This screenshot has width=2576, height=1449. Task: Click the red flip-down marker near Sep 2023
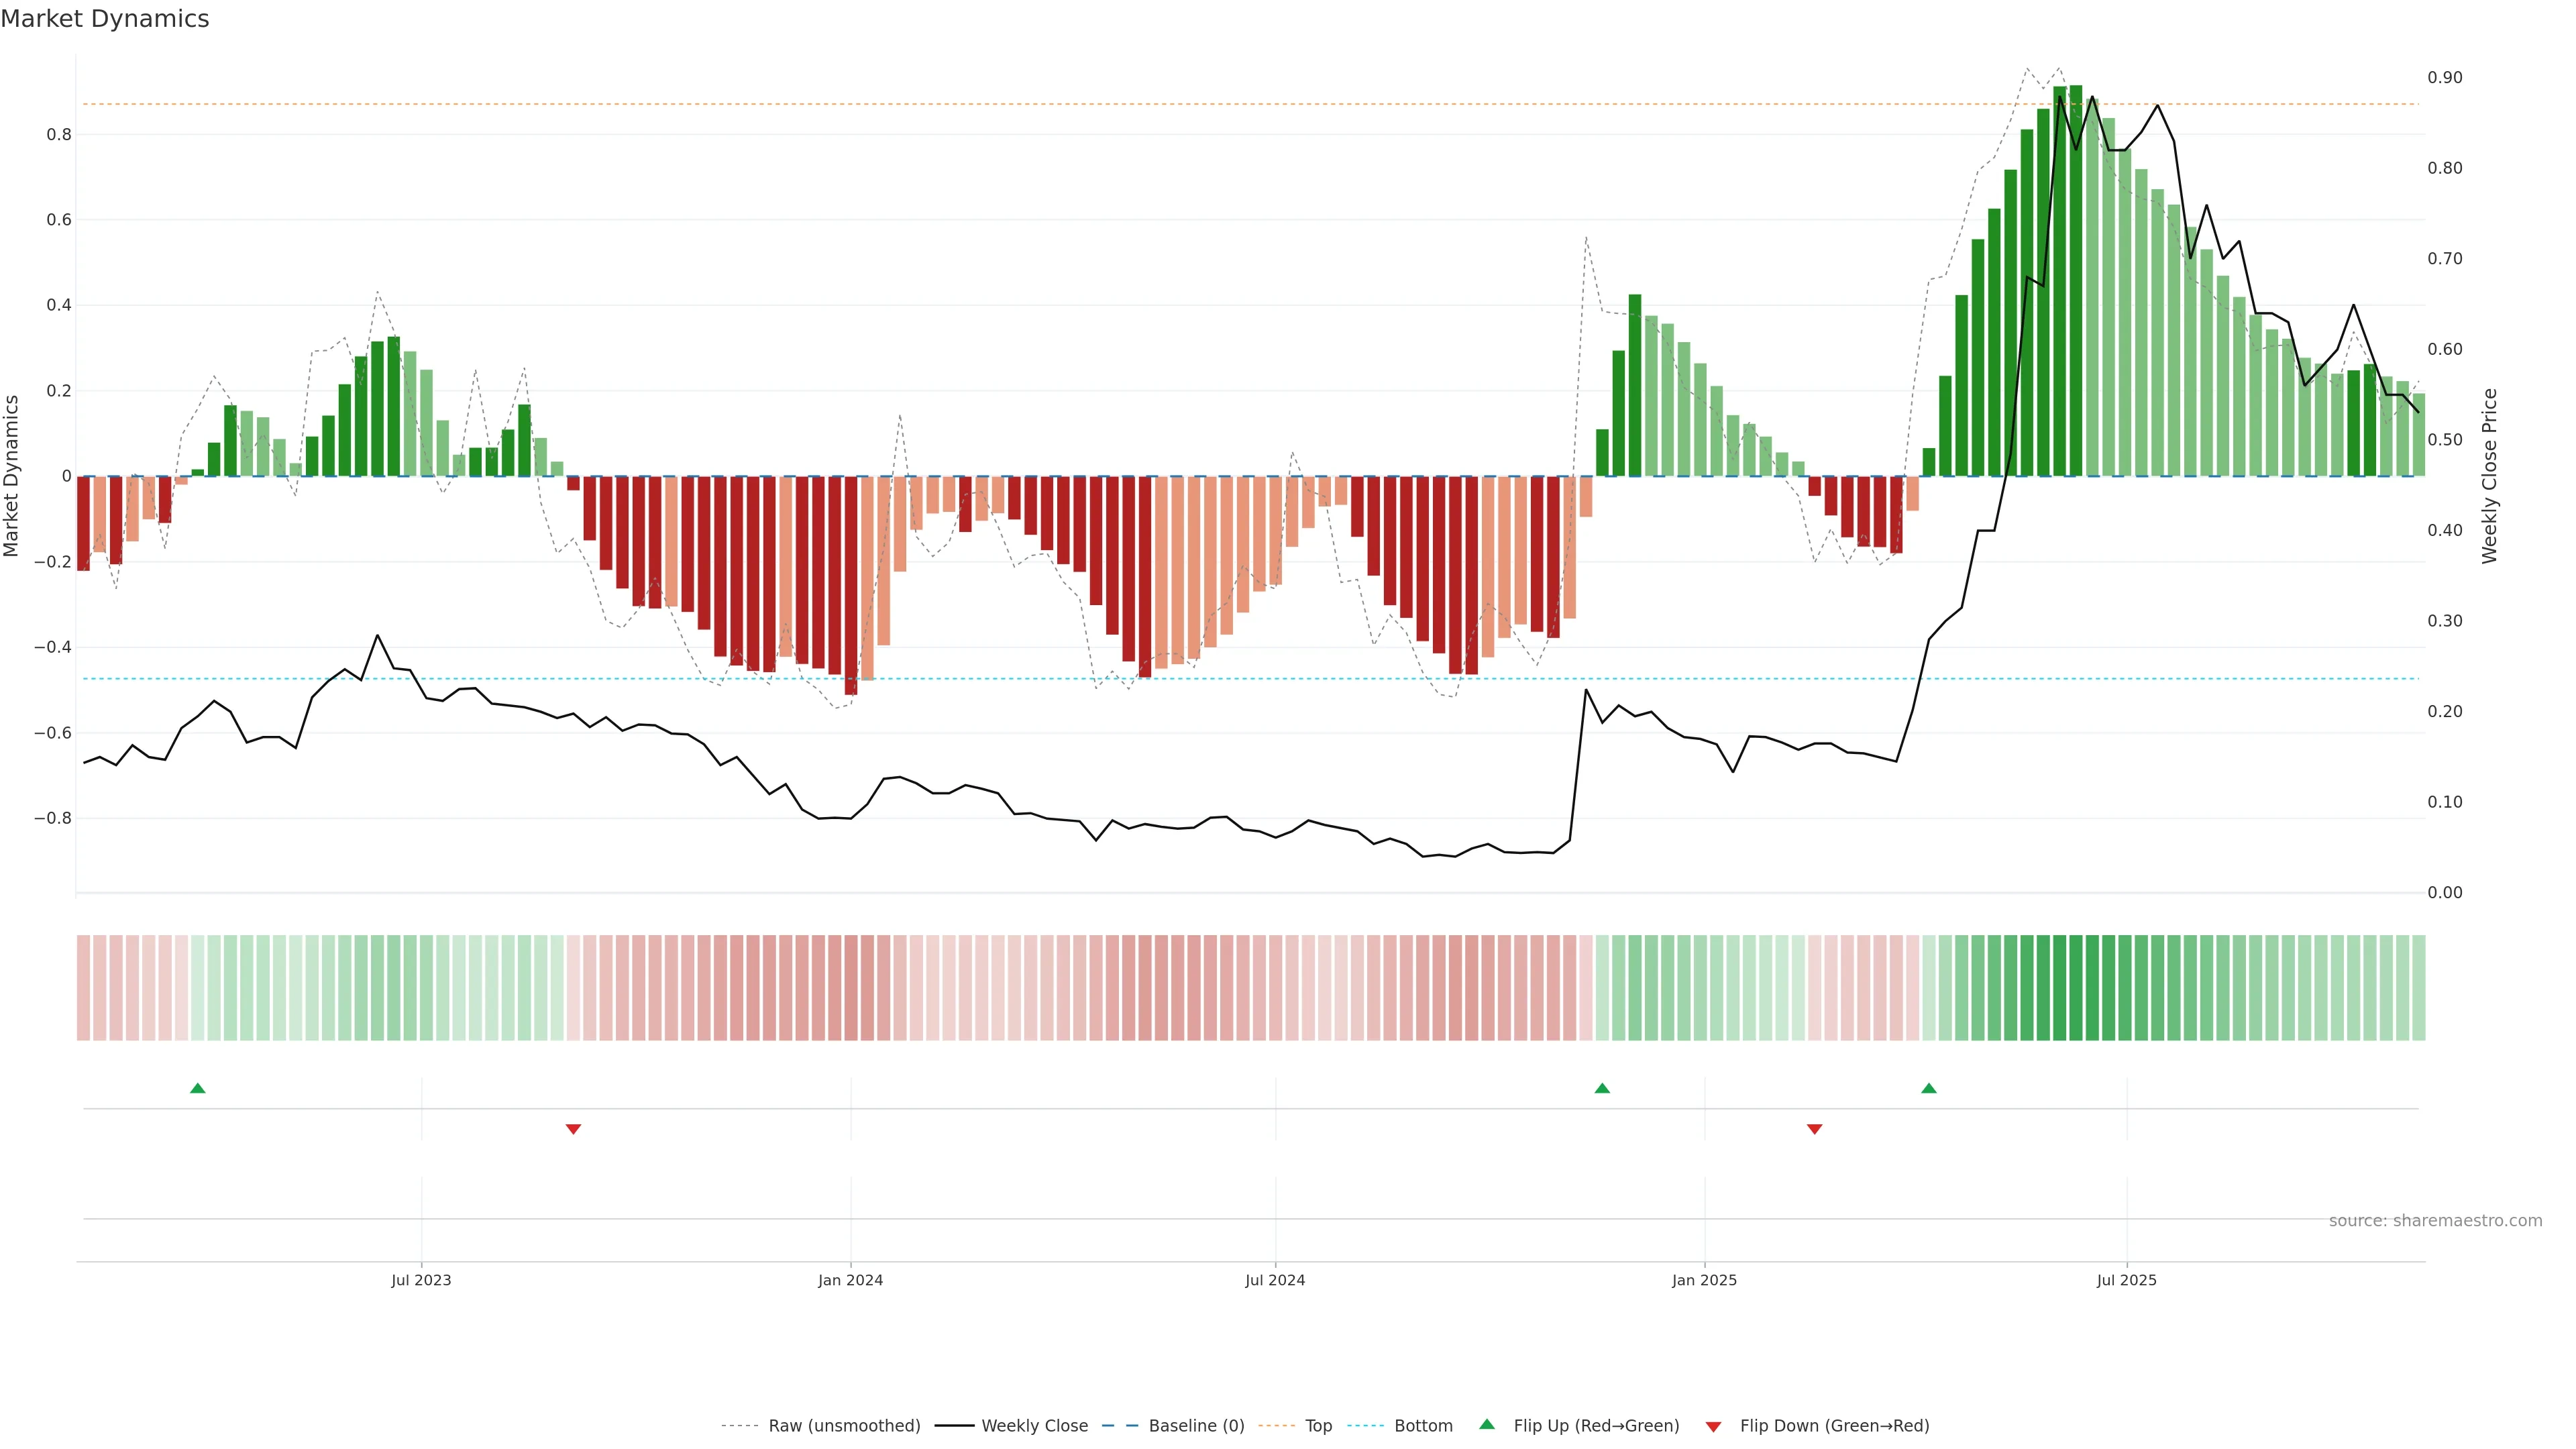pos(573,1129)
